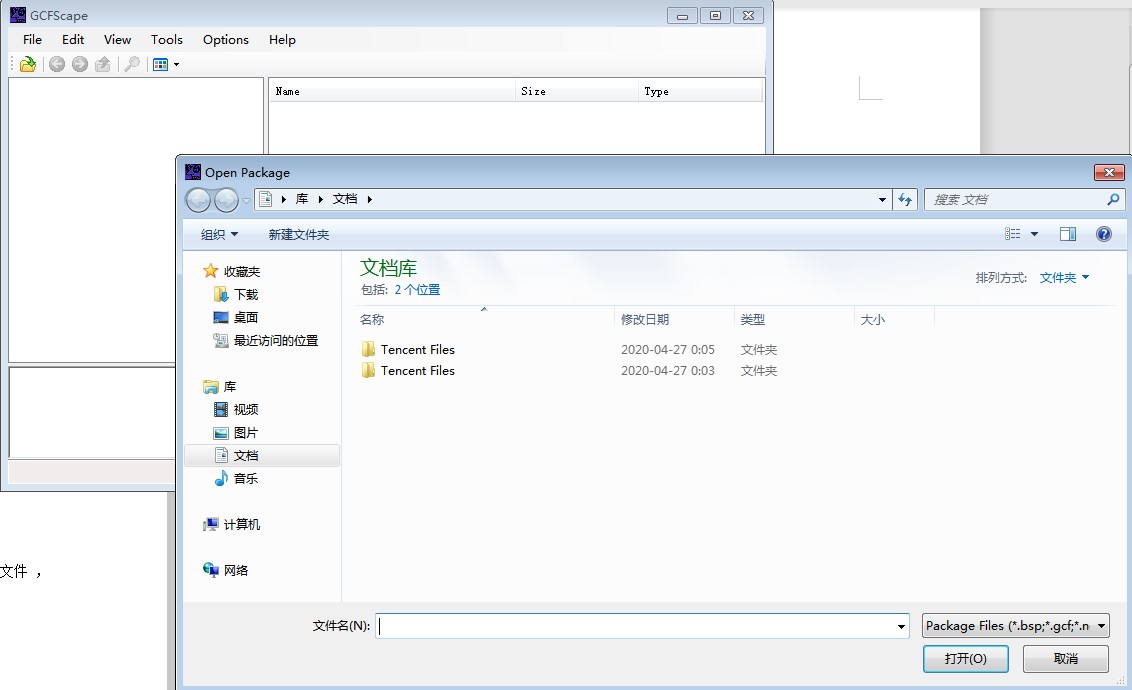The height and width of the screenshot is (690, 1132).
Task: Click the 新建文件夹 button
Action: point(299,235)
